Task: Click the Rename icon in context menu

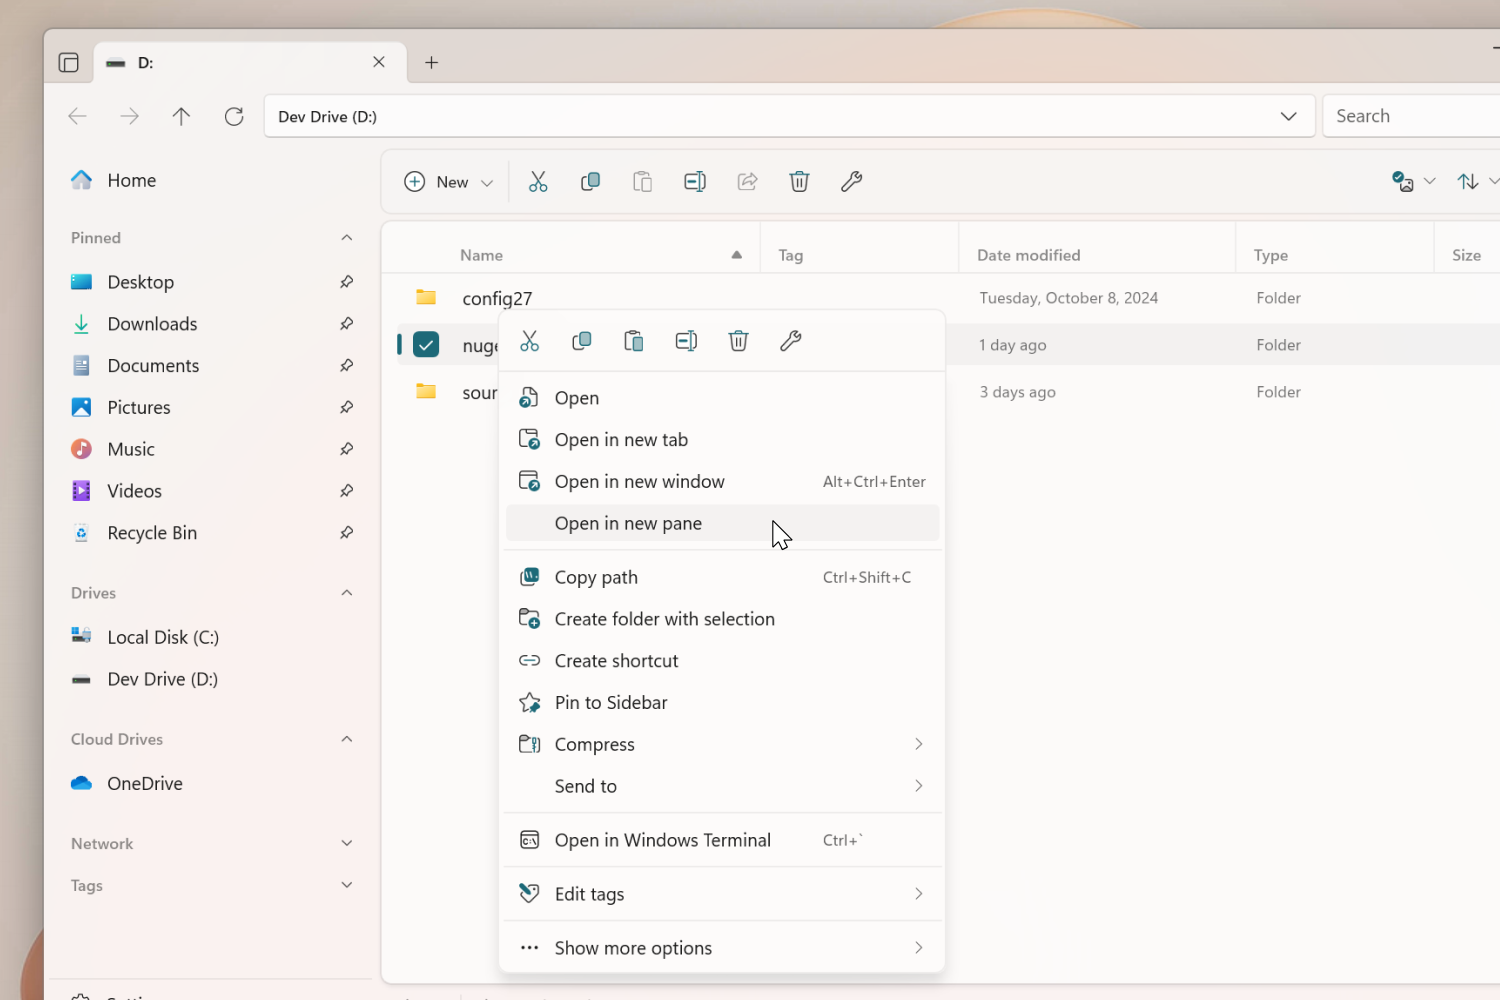Action: tap(686, 341)
